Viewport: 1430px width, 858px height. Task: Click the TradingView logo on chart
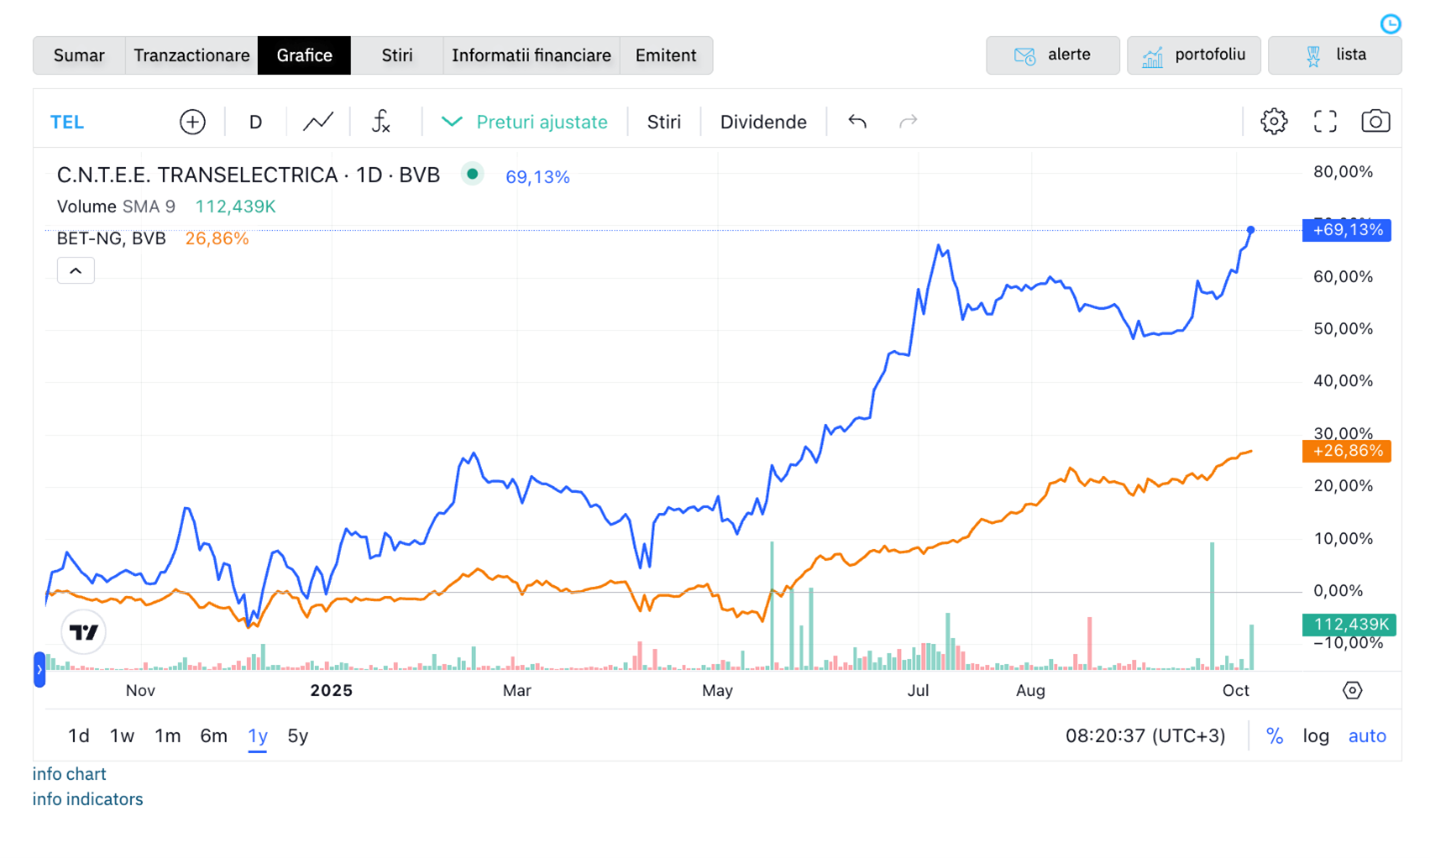[x=84, y=632]
